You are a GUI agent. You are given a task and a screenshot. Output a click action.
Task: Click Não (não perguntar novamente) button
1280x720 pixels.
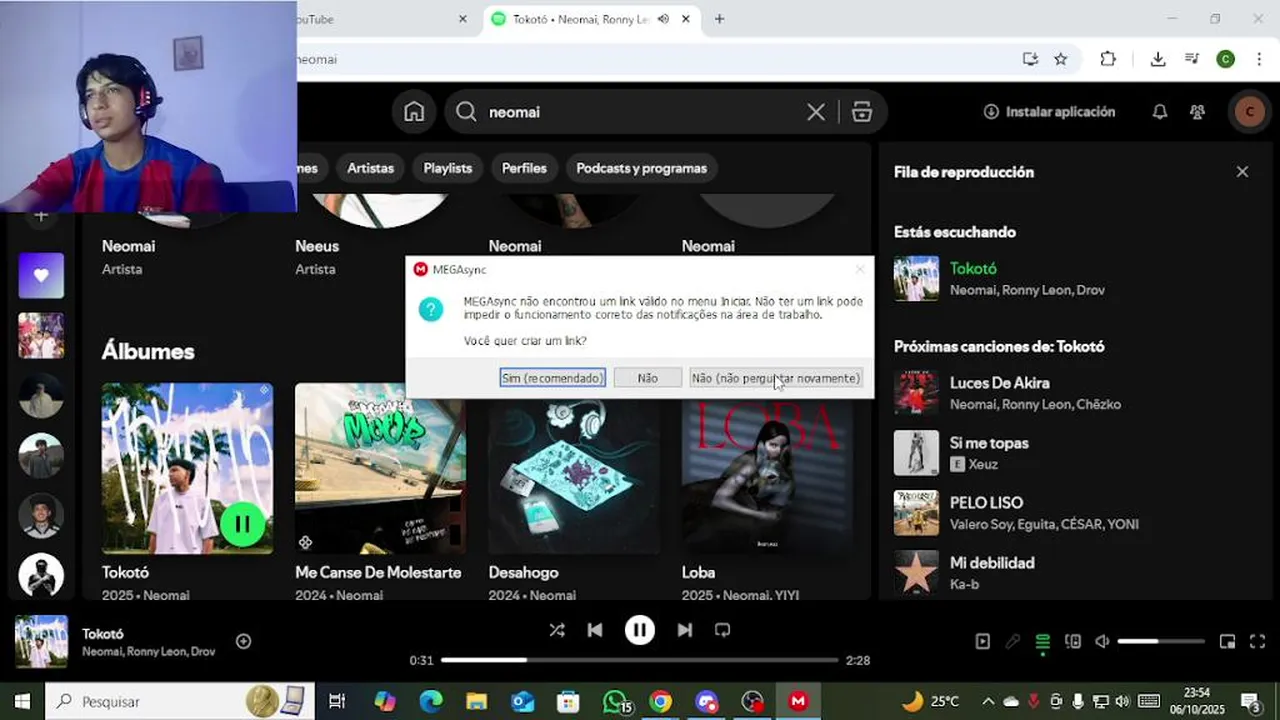[x=776, y=378]
